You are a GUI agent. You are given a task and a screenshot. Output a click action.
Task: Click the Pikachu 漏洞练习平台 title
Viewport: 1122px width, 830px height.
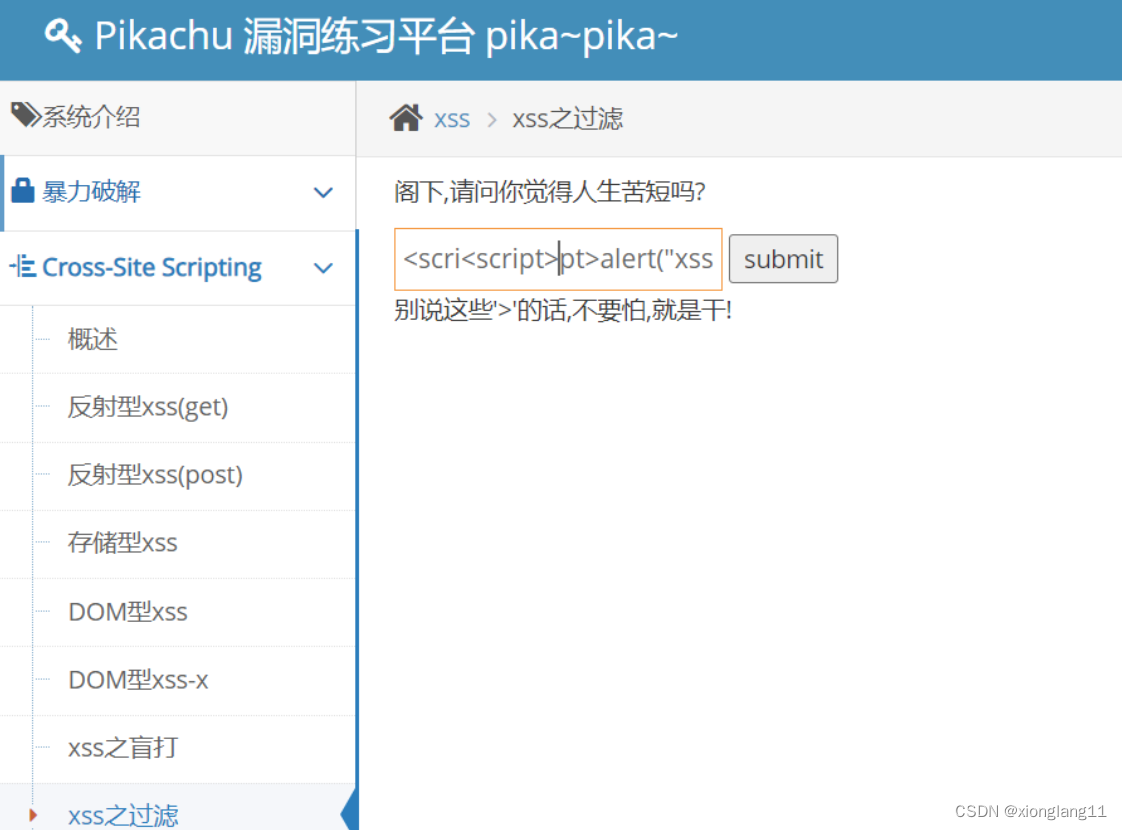click(386, 36)
